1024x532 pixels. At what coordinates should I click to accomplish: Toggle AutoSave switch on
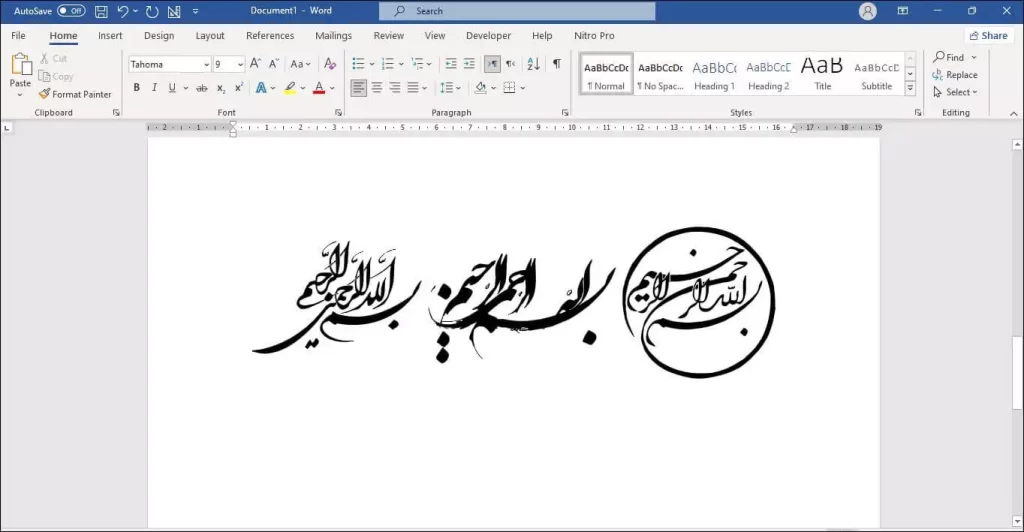point(71,10)
